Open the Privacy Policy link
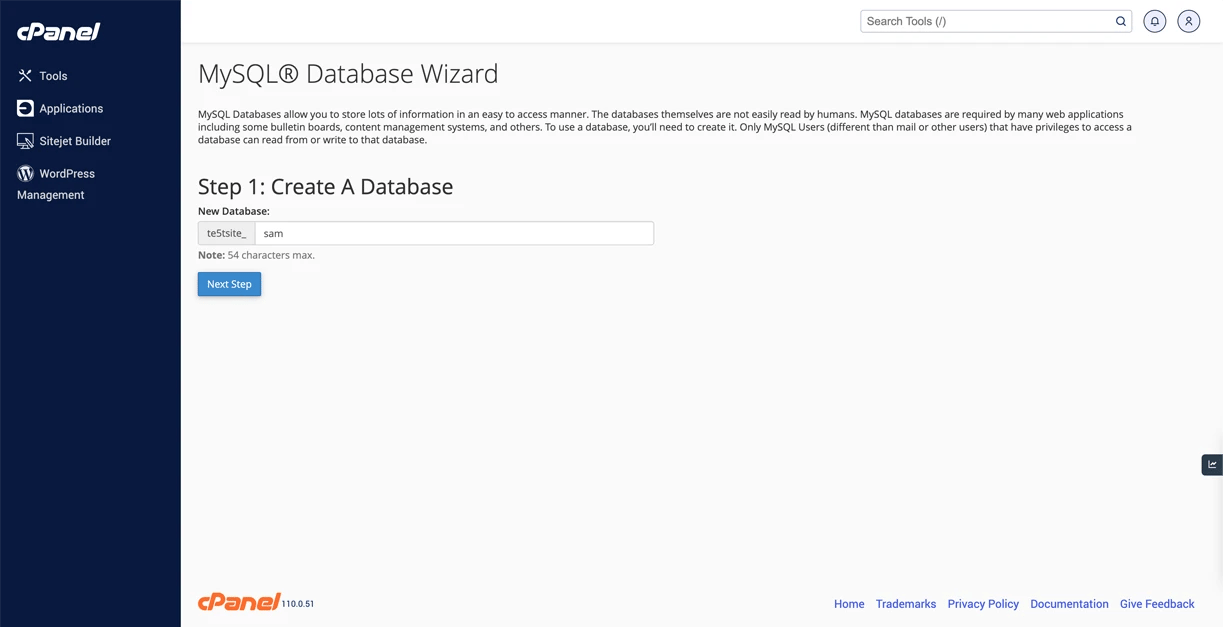 pyautogui.click(x=983, y=604)
